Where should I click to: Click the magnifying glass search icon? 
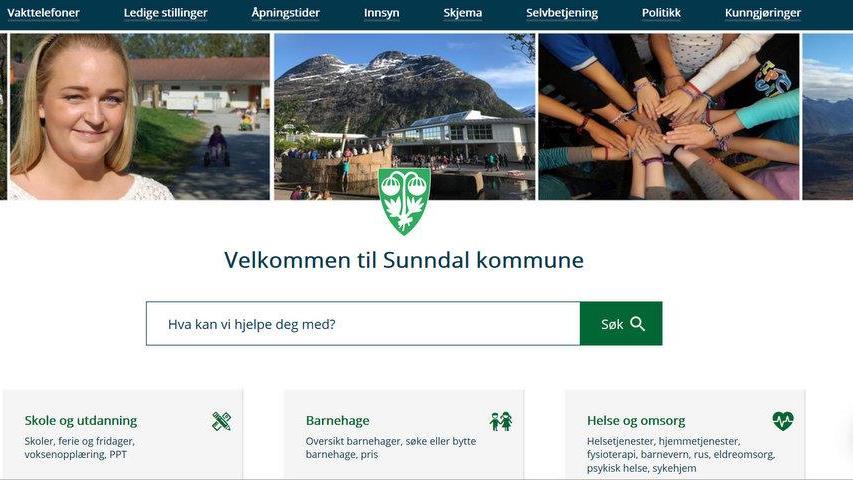click(638, 324)
